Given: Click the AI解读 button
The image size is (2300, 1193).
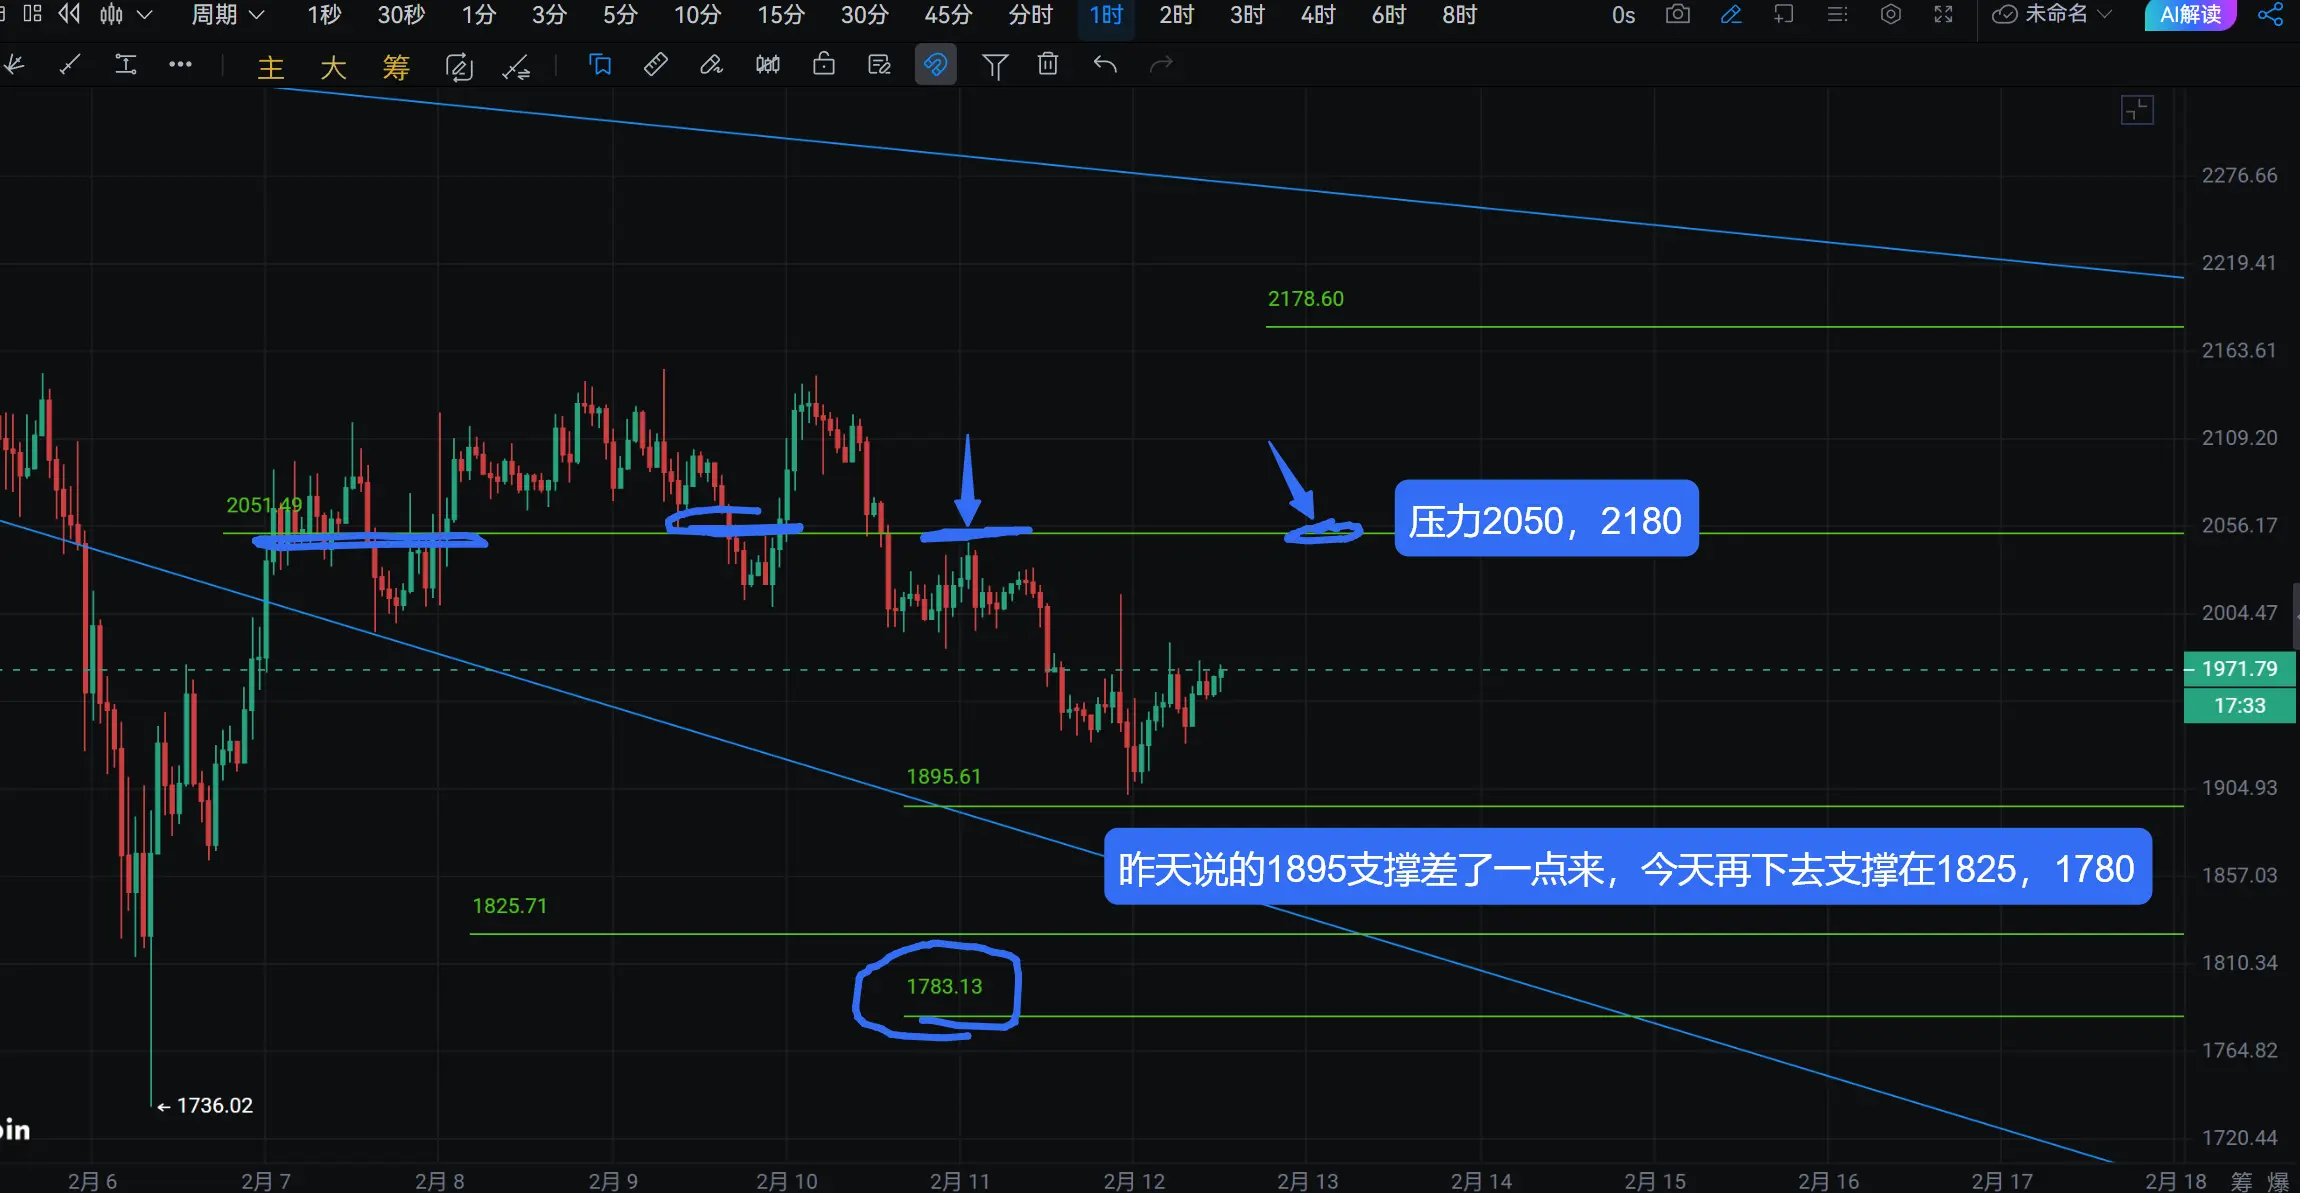Looking at the screenshot, I should click(x=2189, y=14).
